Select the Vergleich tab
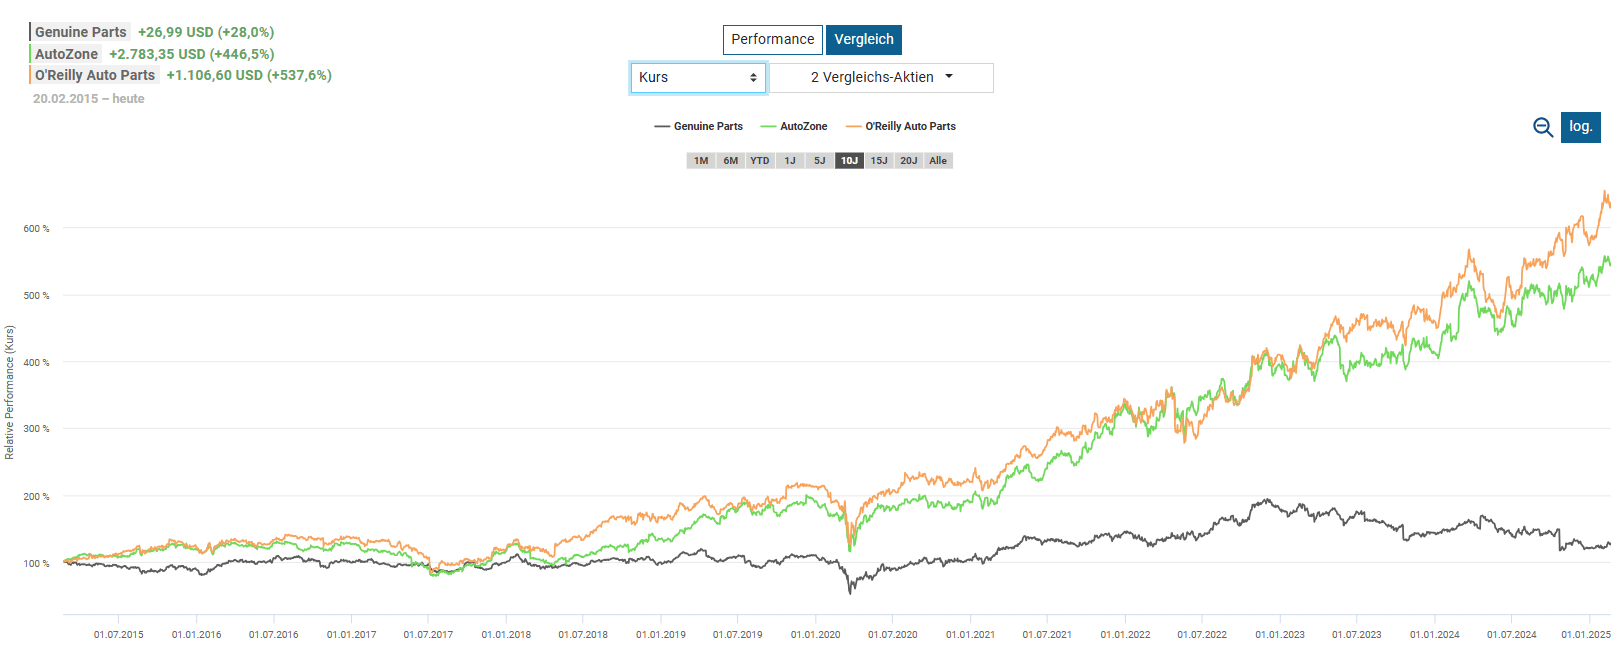 (864, 39)
